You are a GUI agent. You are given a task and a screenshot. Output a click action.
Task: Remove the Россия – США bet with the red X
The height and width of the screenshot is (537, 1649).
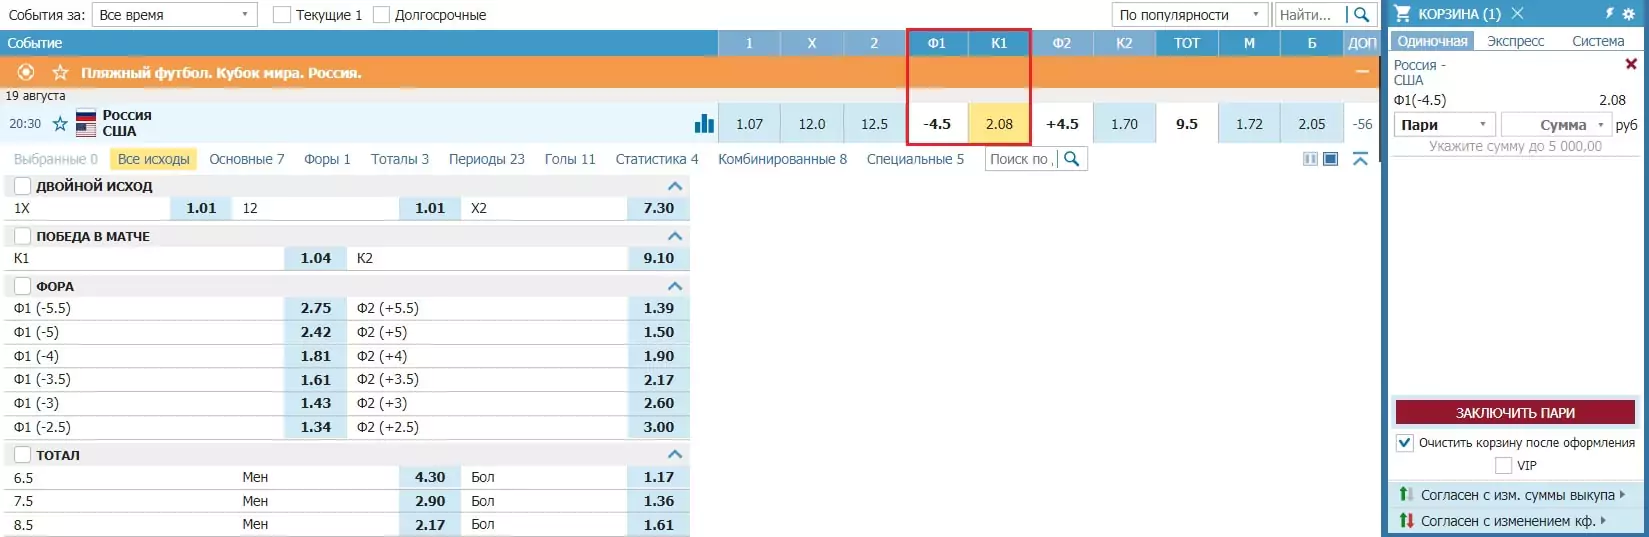click(x=1631, y=64)
